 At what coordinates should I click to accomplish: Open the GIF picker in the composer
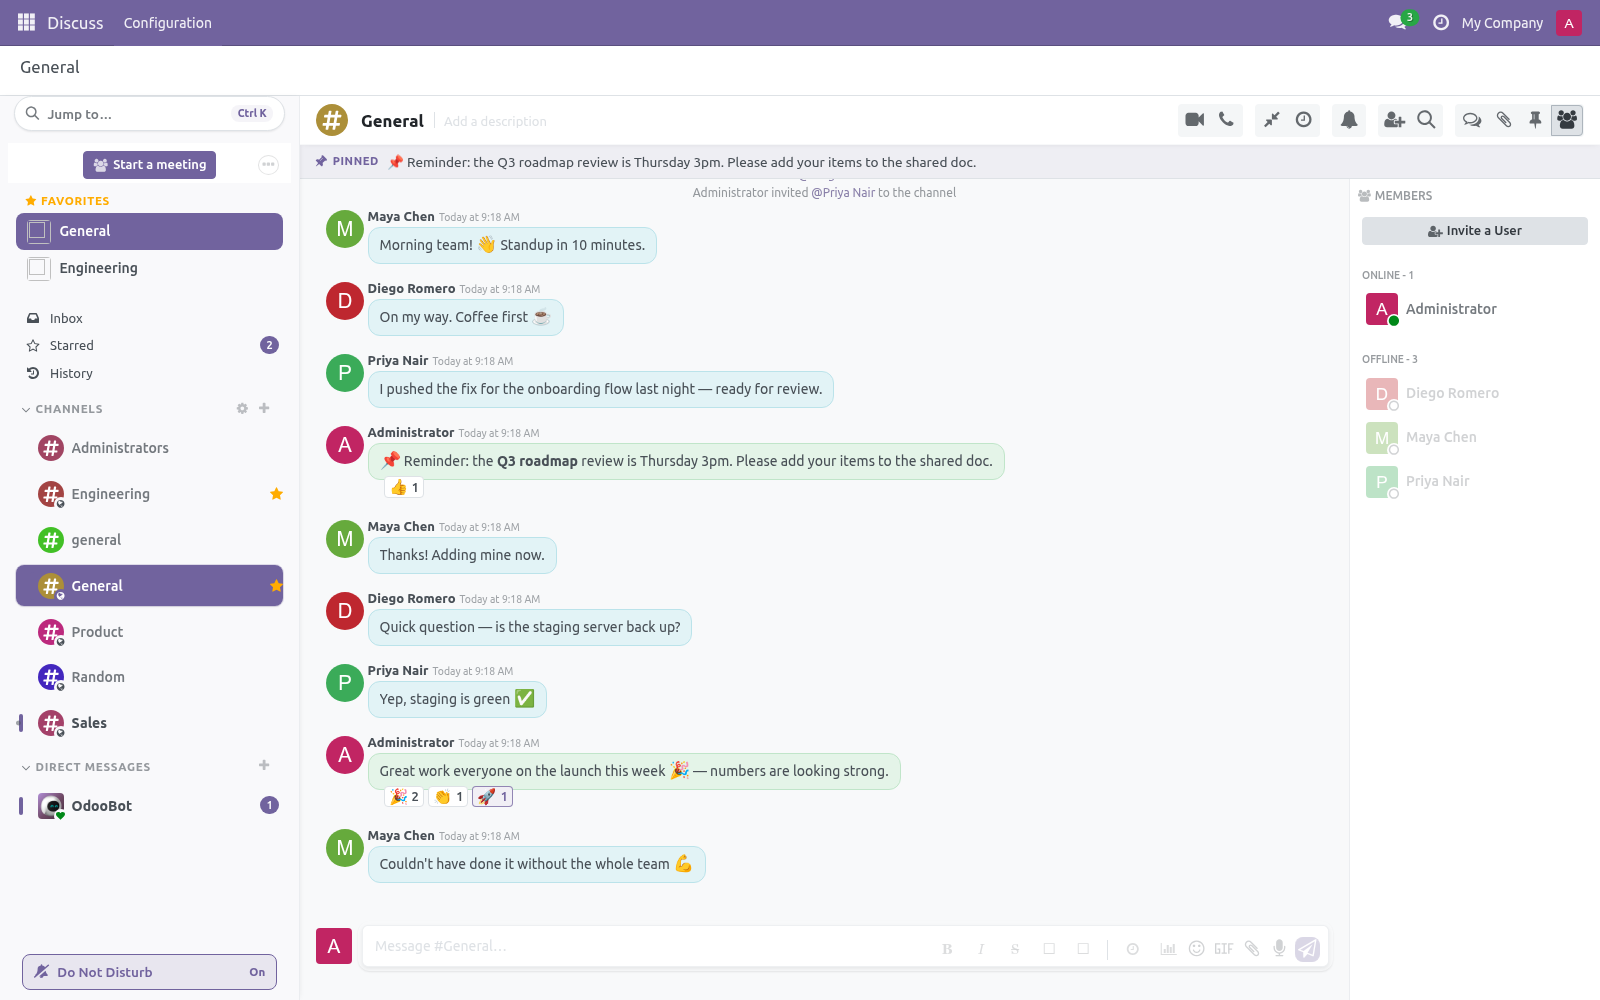click(x=1224, y=949)
